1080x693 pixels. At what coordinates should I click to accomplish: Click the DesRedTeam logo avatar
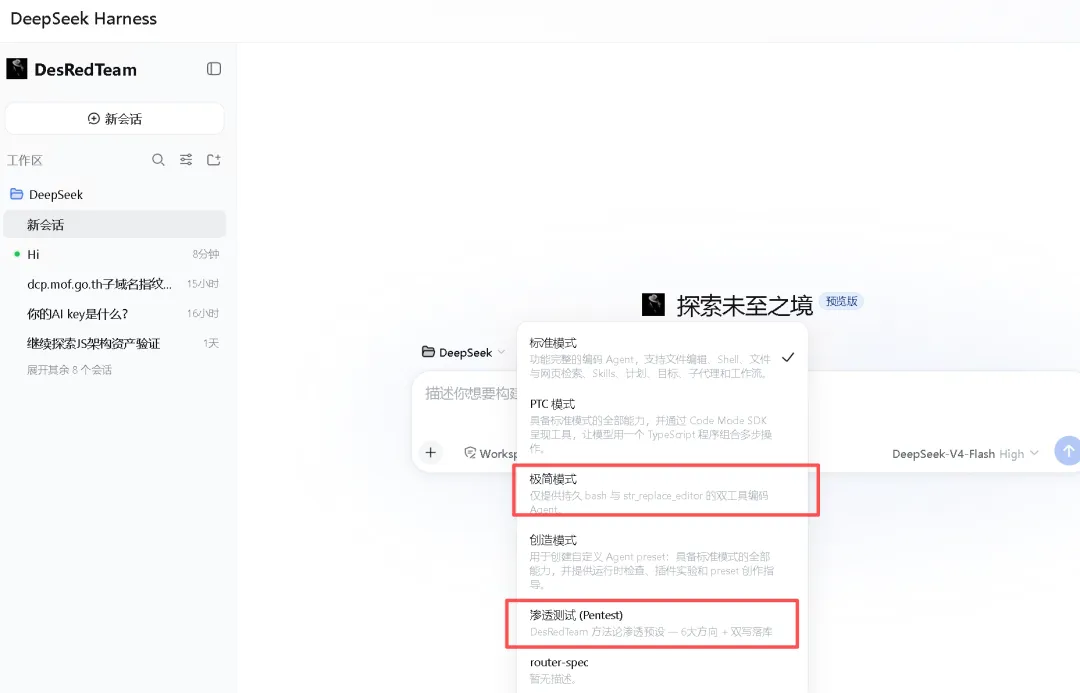coord(17,69)
